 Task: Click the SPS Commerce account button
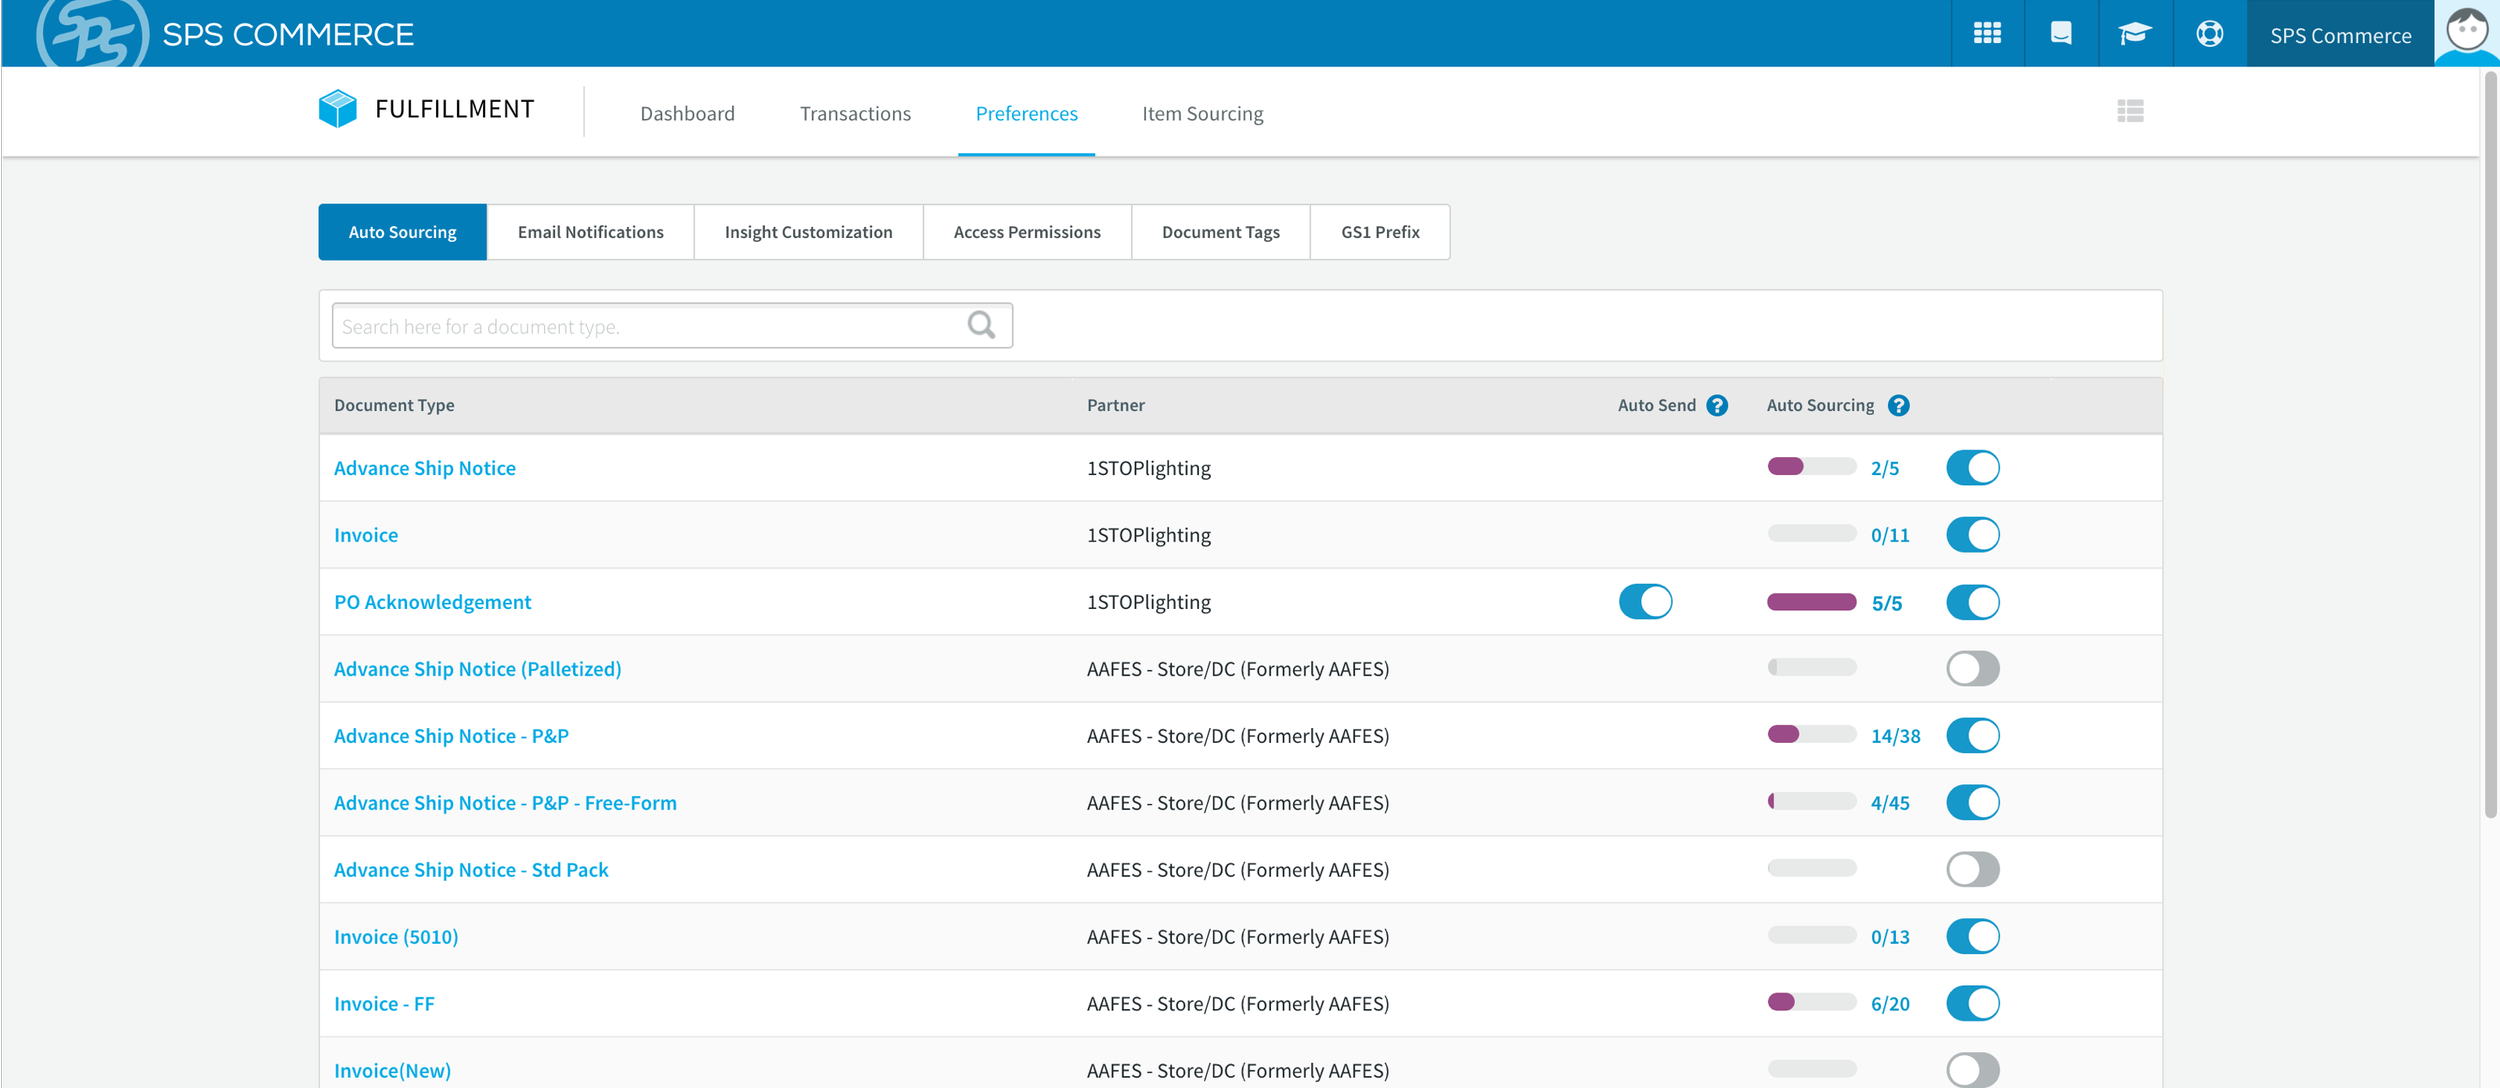(x=2340, y=34)
